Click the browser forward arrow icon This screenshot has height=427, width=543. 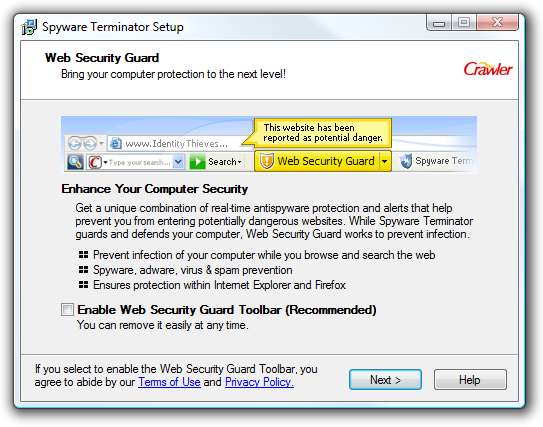tap(90, 143)
